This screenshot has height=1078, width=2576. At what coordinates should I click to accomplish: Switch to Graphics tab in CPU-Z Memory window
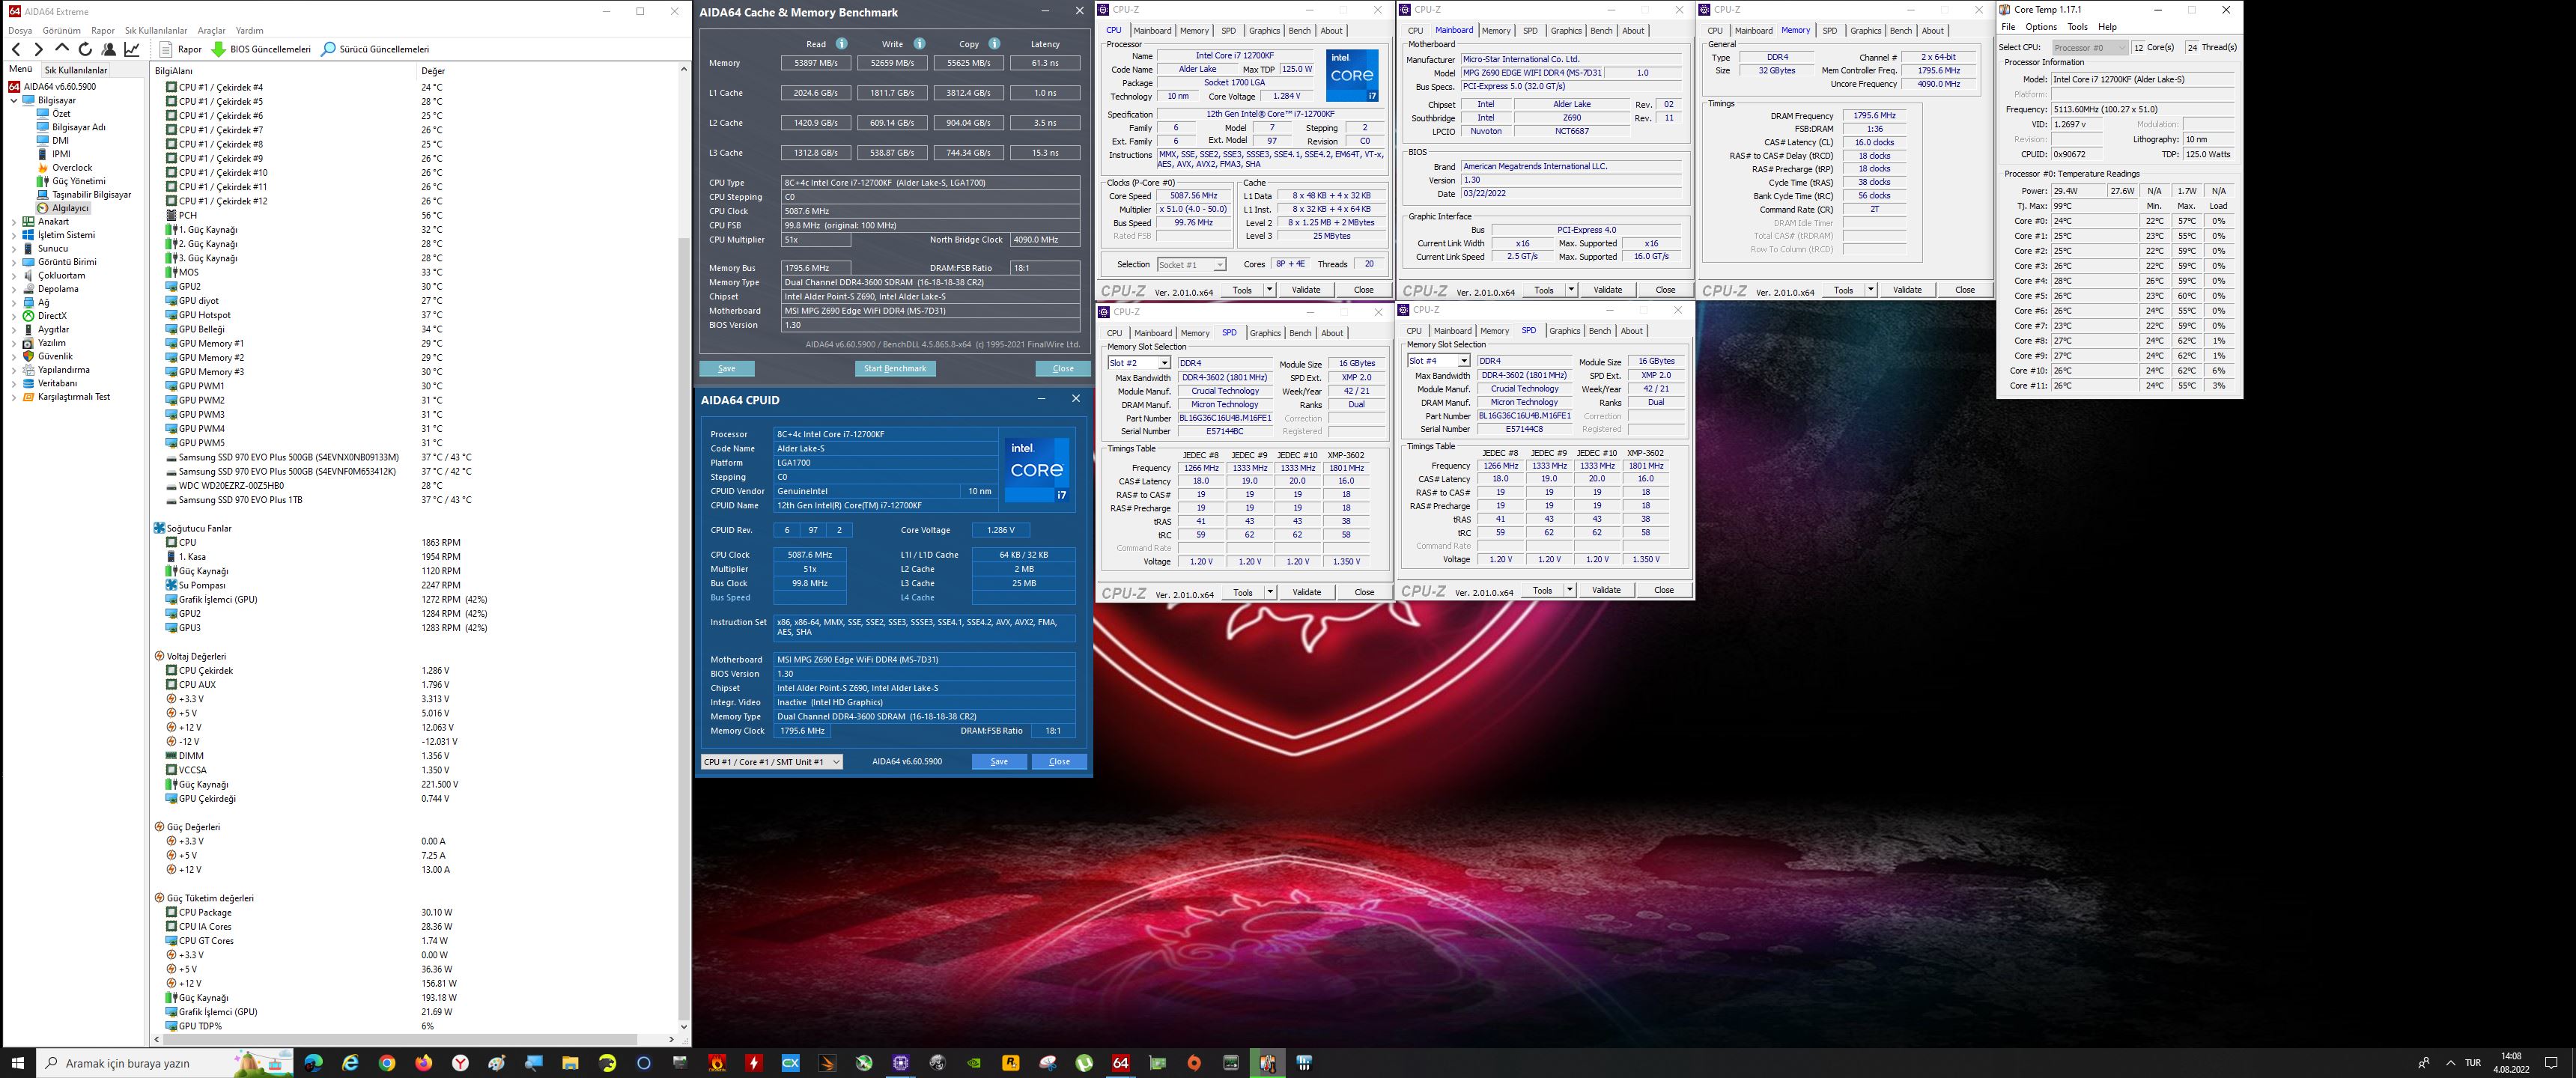(1865, 31)
